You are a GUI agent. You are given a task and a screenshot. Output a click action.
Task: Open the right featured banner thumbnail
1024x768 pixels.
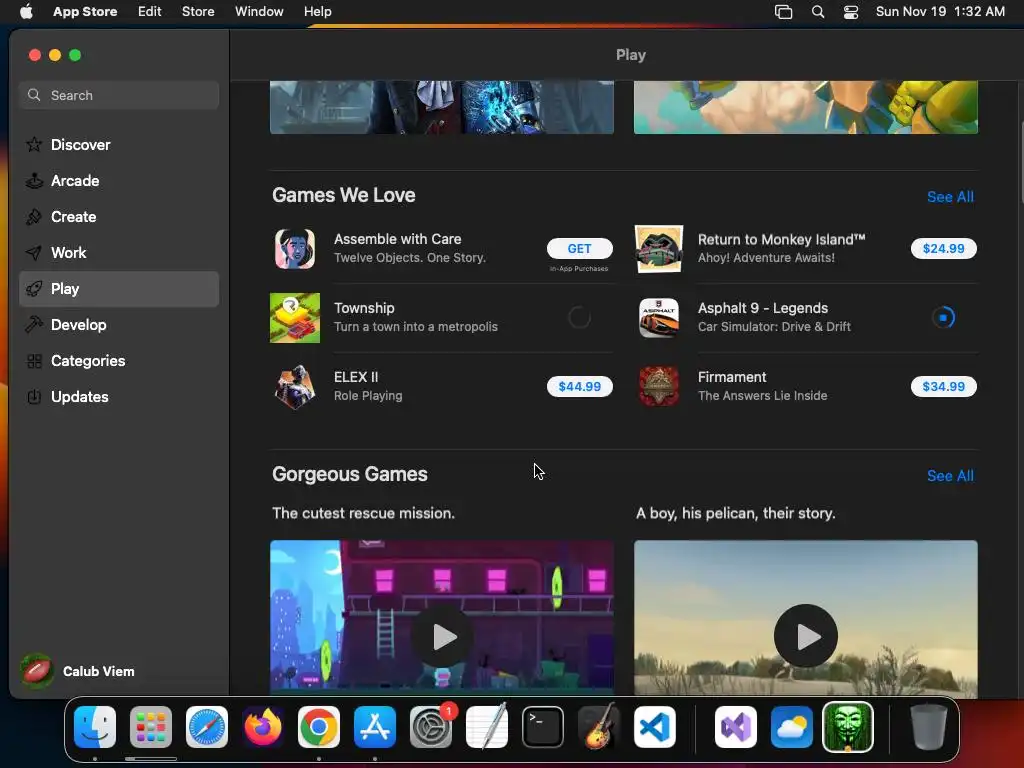point(806,107)
